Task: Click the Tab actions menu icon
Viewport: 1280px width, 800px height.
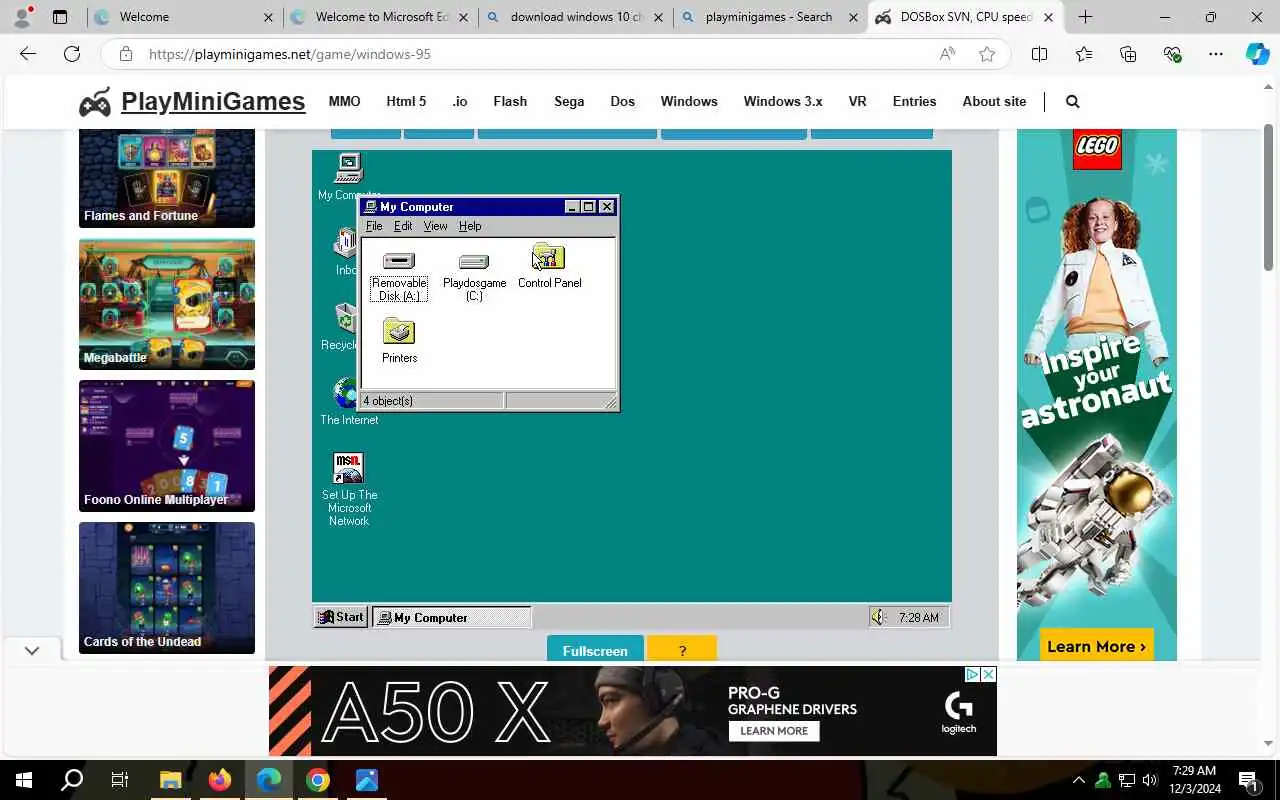Action: [60, 17]
